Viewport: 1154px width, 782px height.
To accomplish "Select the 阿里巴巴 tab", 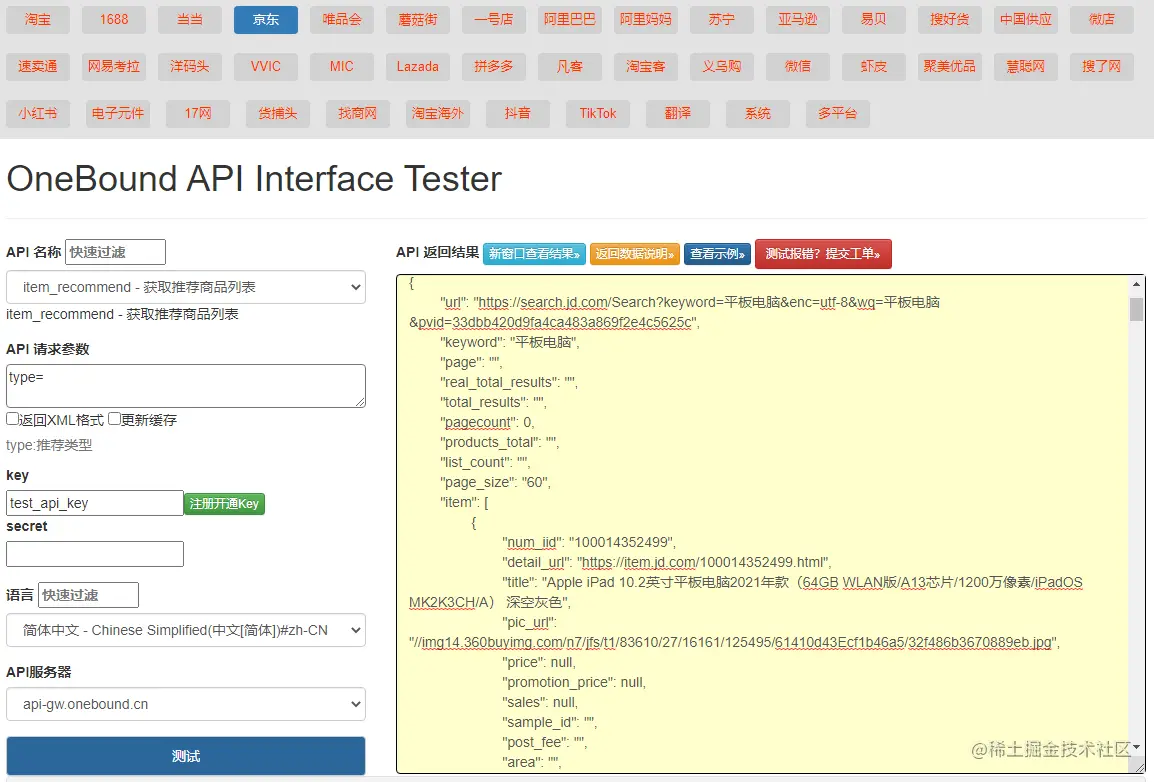I will (x=570, y=20).
